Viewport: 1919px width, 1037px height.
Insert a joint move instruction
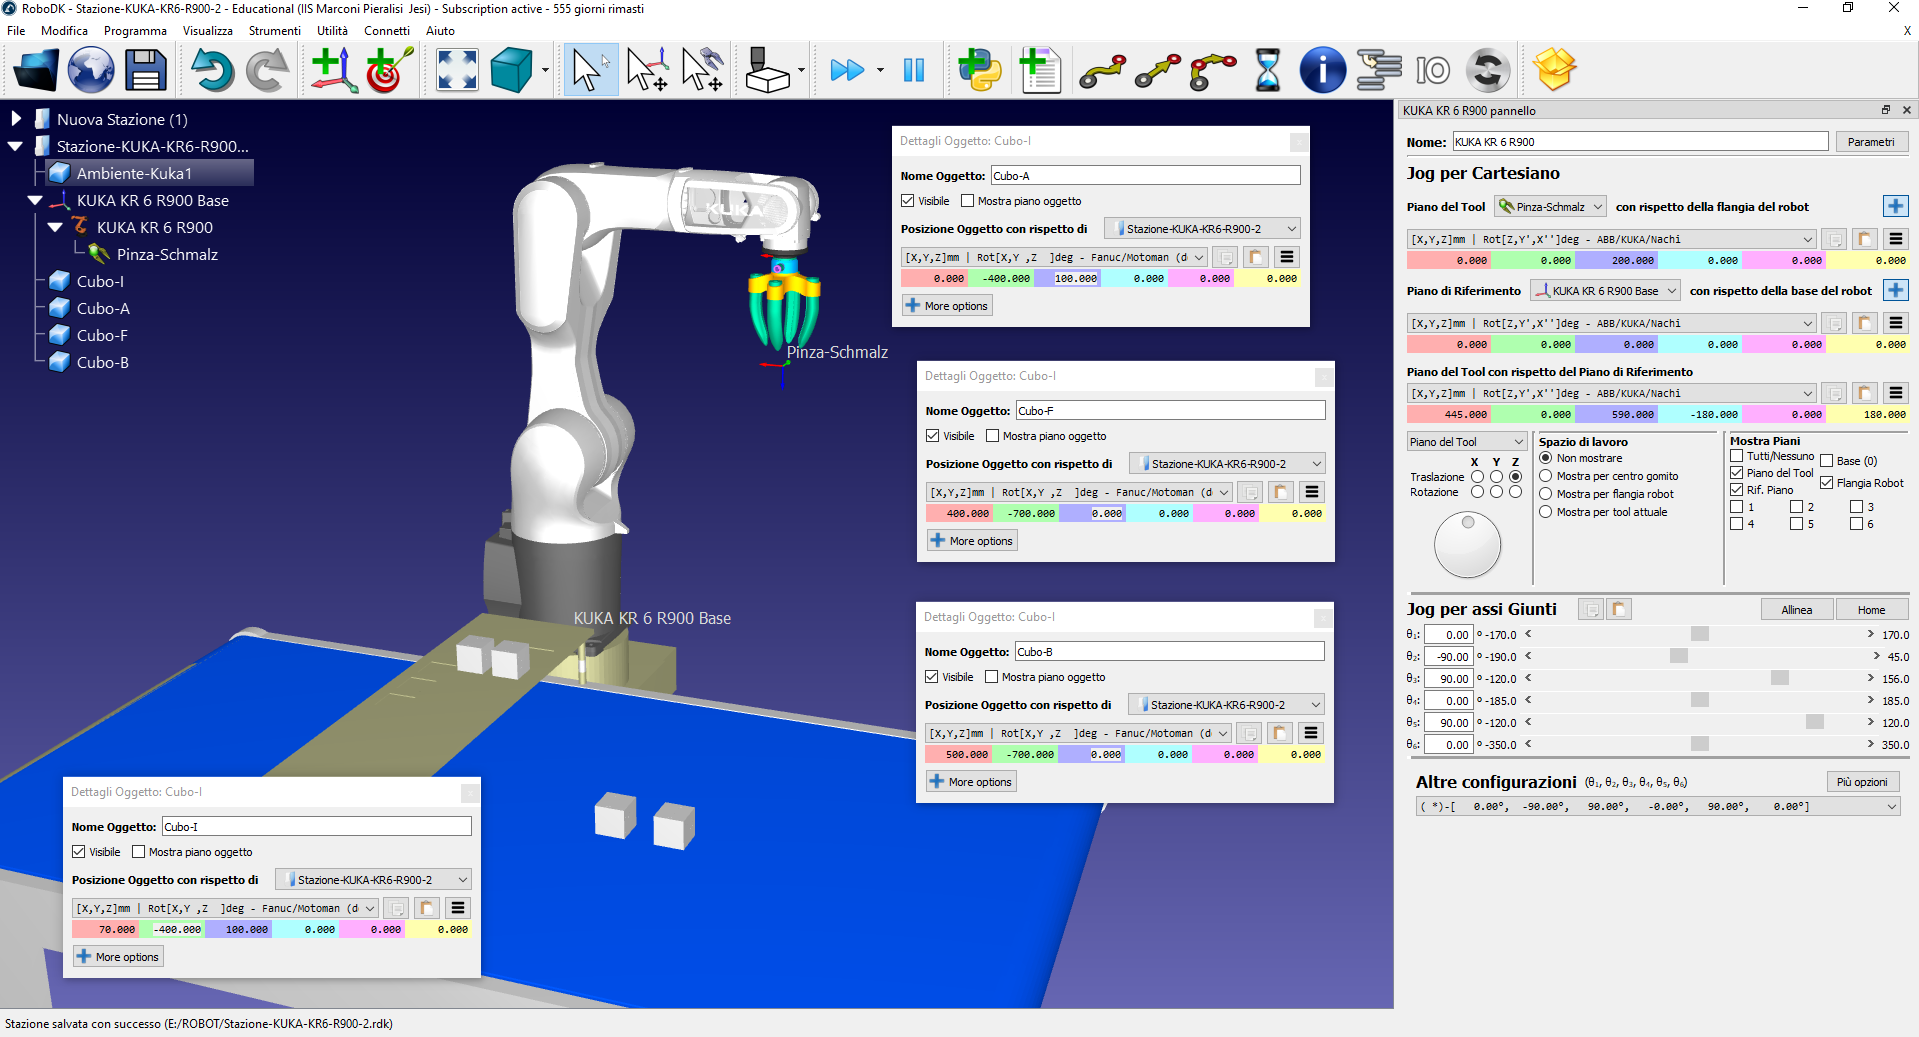click(x=1102, y=70)
